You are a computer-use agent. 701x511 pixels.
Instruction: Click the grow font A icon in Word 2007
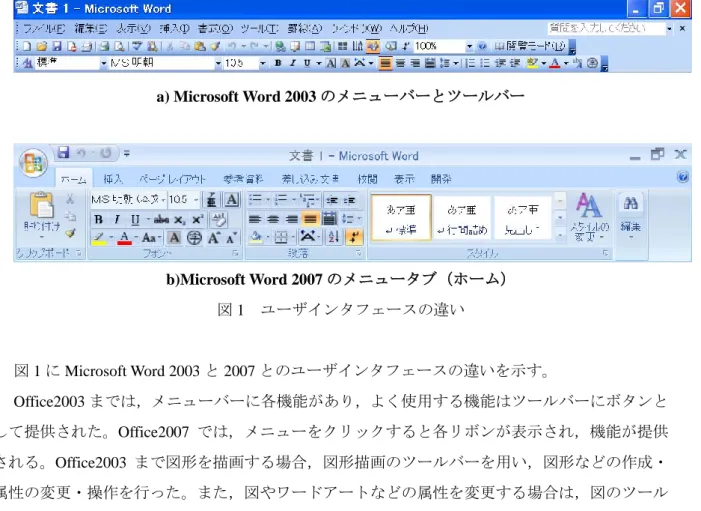pyautogui.click(x=214, y=238)
